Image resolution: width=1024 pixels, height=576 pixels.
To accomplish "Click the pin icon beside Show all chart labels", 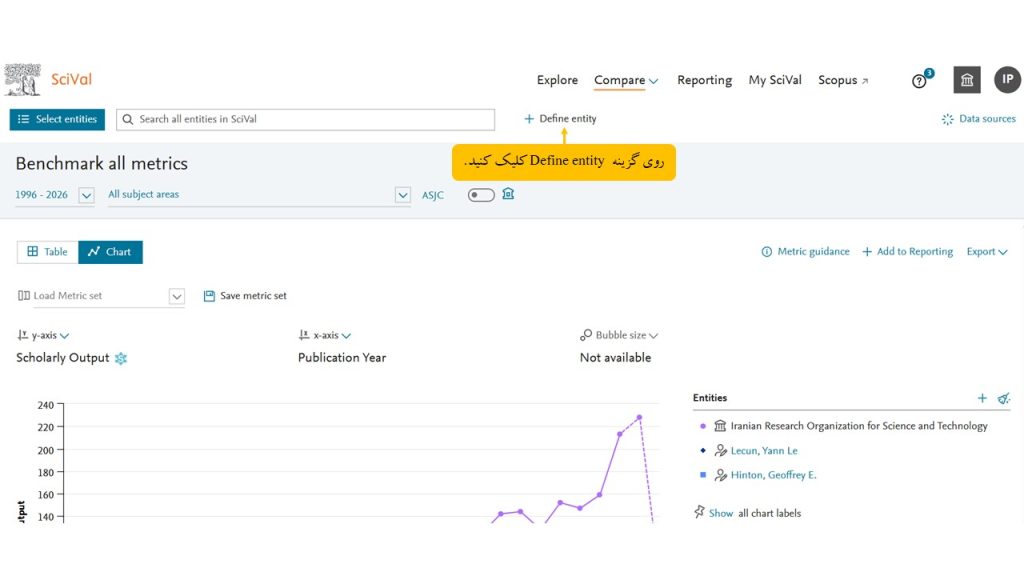I will coord(699,512).
